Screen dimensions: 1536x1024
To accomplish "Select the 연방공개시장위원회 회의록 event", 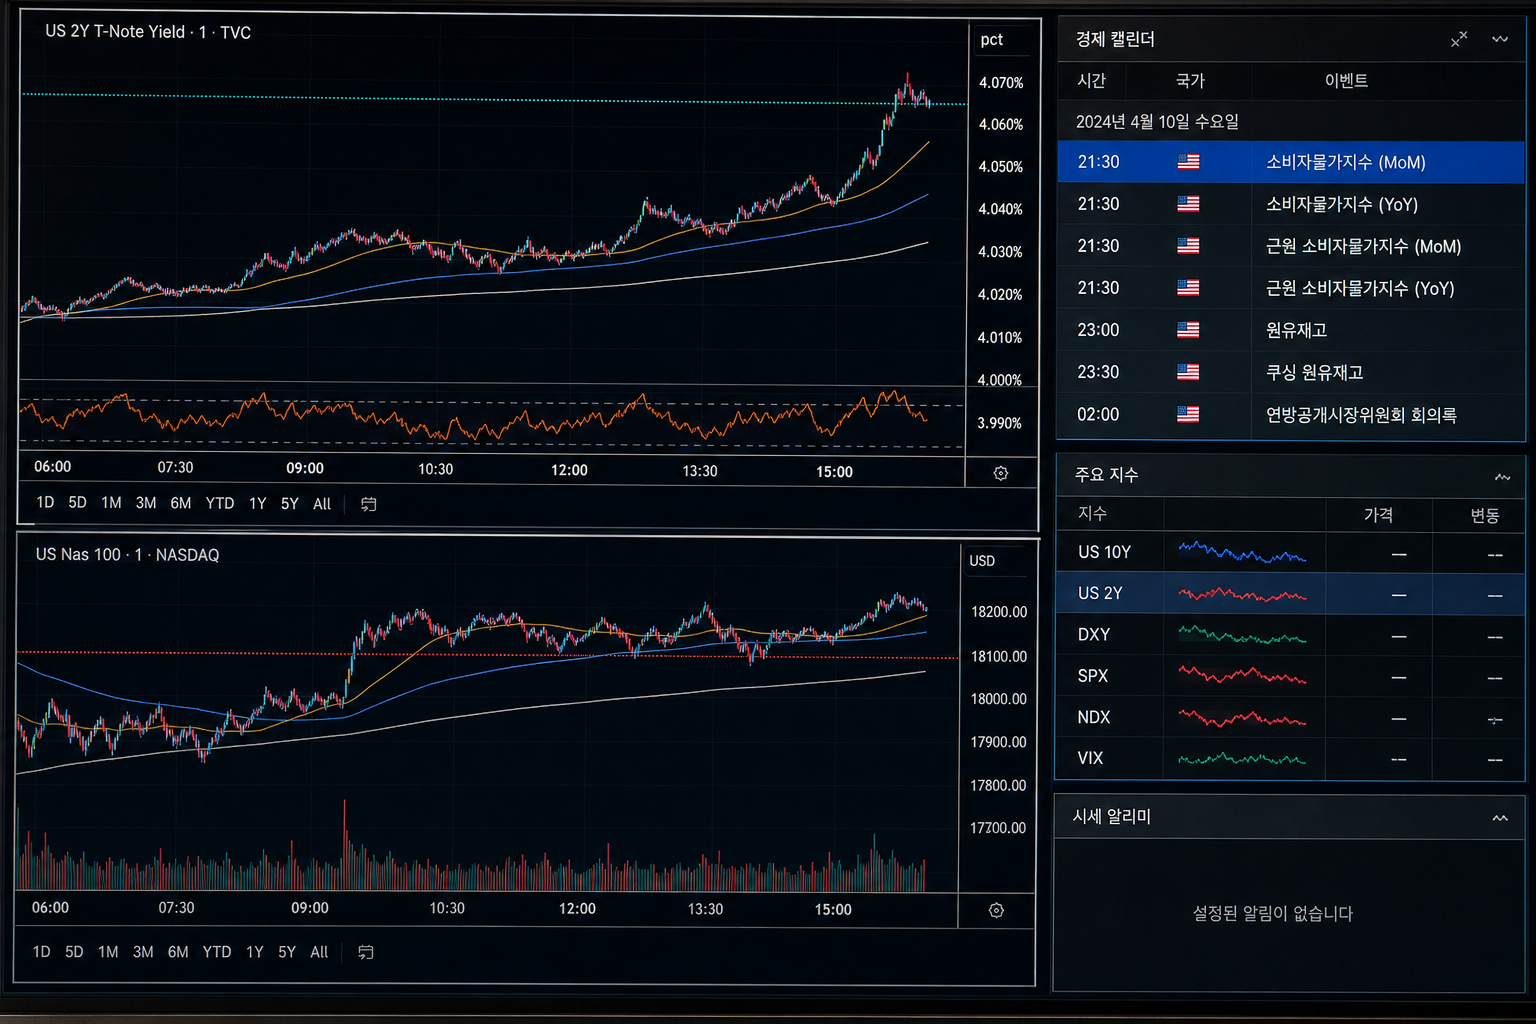I will coord(1291,414).
